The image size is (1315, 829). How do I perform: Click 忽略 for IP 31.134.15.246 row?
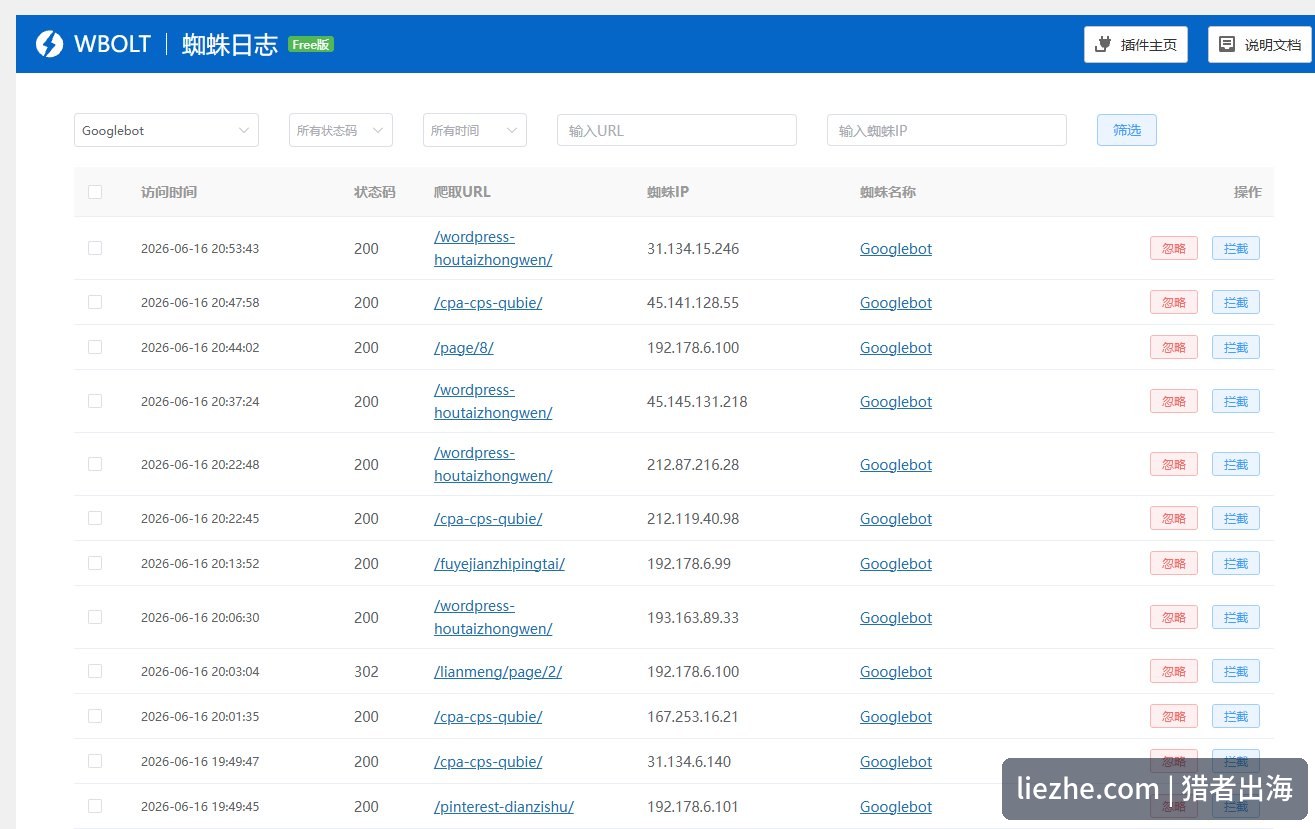(1174, 248)
